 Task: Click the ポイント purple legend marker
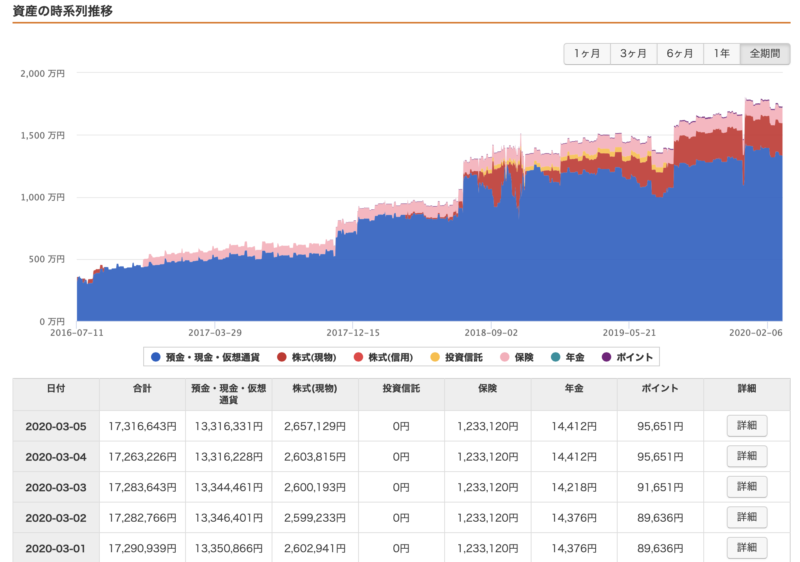(x=604, y=357)
